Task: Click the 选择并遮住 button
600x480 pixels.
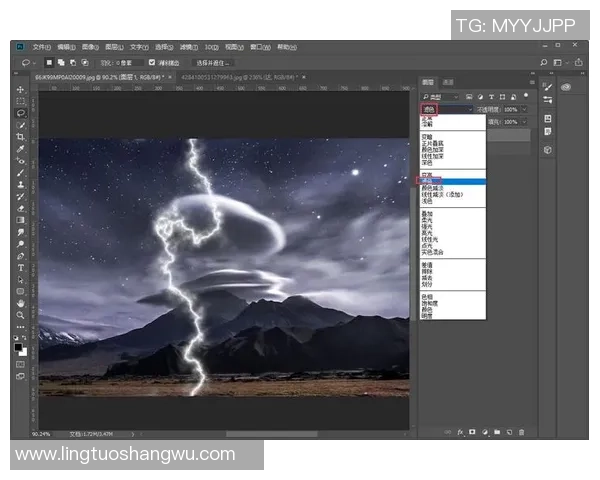Action: (x=216, y=62)
